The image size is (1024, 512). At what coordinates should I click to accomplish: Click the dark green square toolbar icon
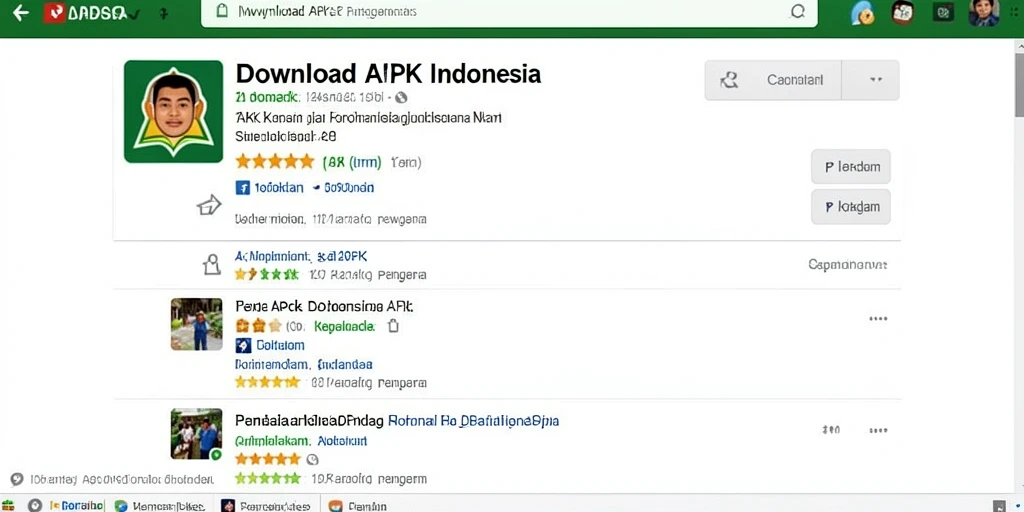[942, 12]
